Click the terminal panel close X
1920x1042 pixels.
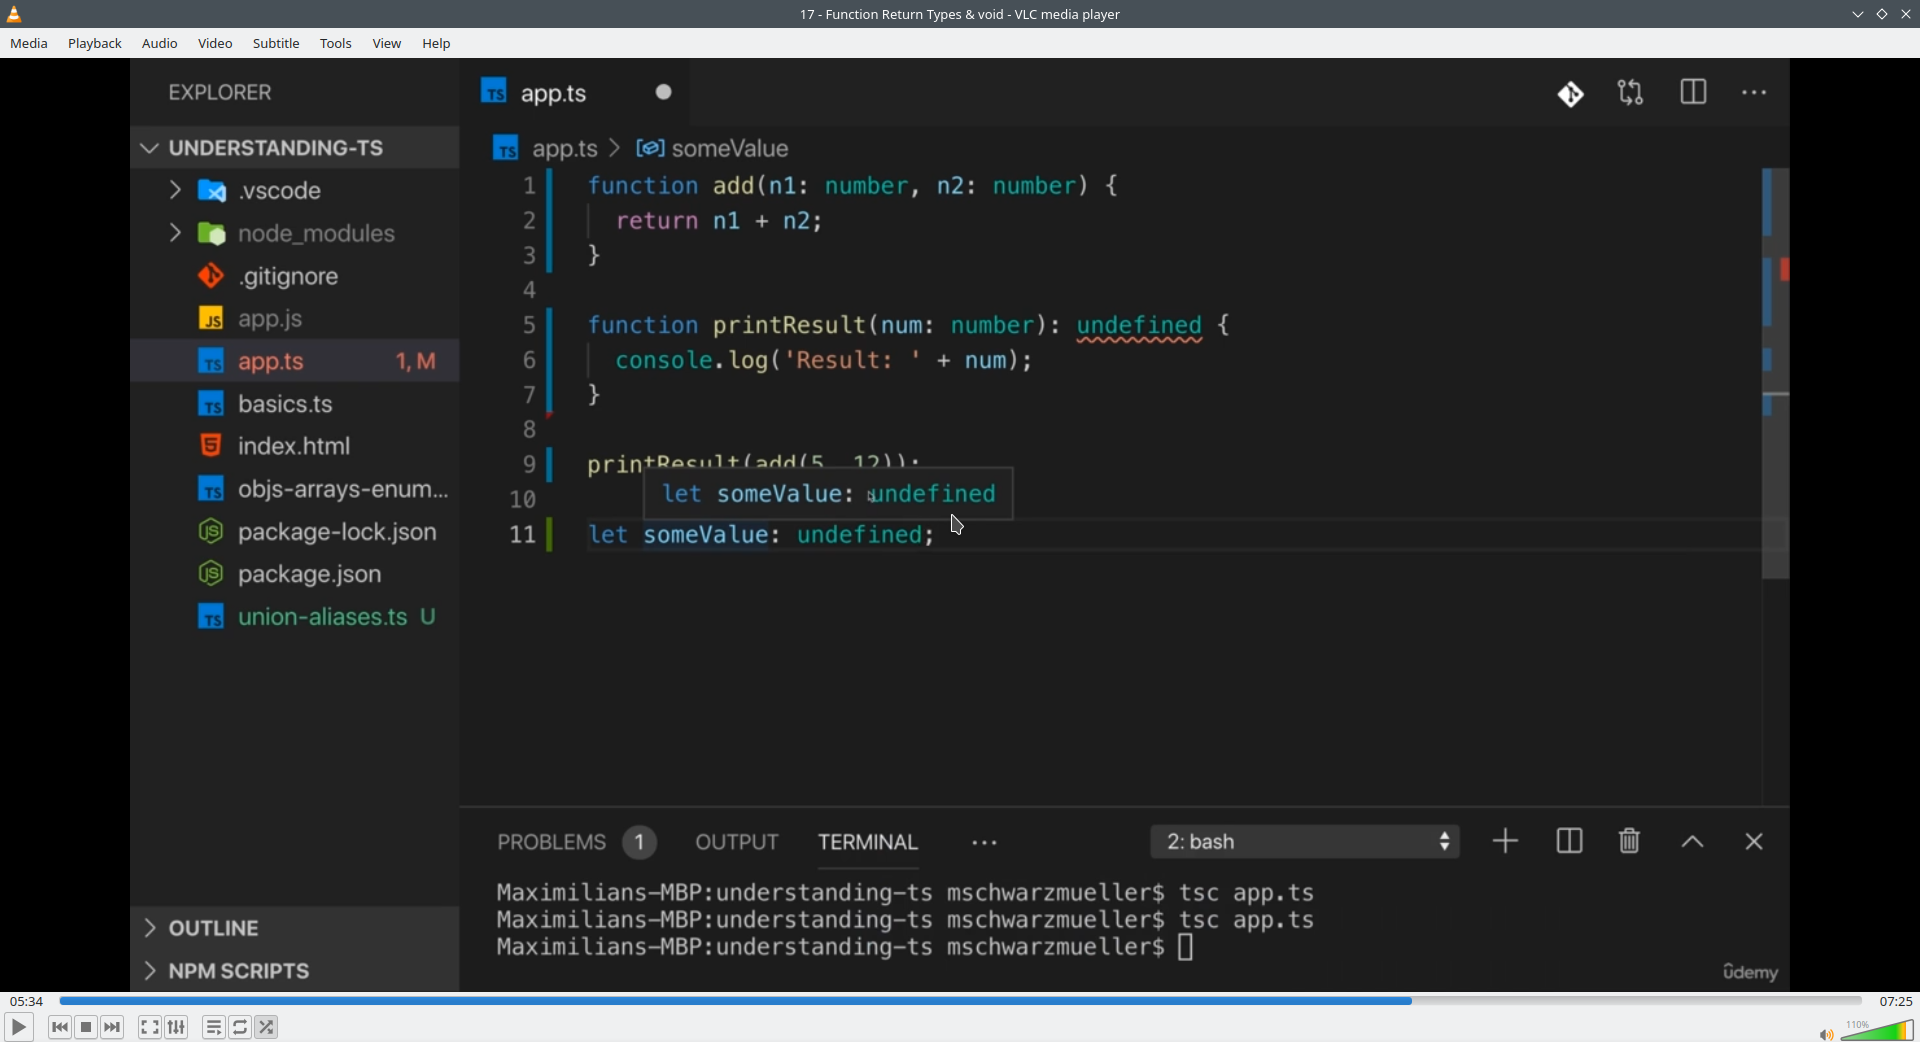1754,842
